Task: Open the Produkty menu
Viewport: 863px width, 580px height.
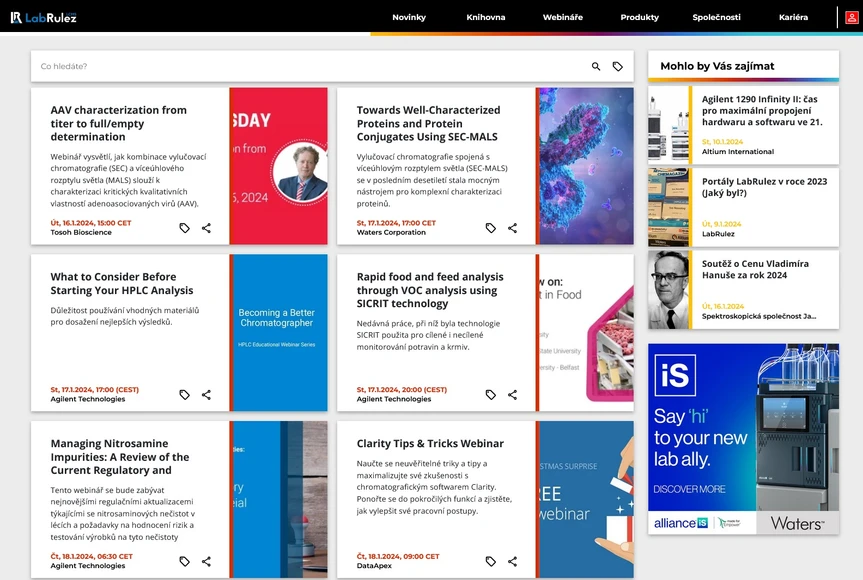Action: pyautogui.click(x=640, y=17)
